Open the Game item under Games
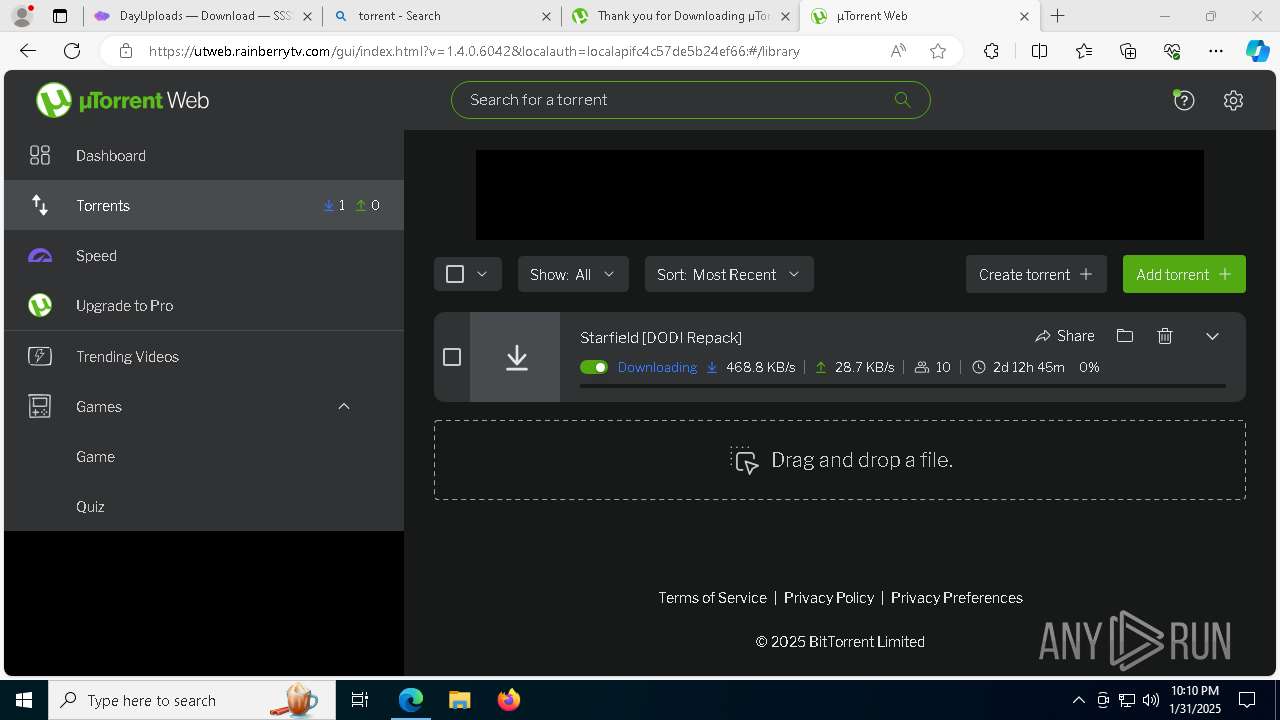This screenshot has height=720, width=1280. pyautogui.click(x=204, y=456)
